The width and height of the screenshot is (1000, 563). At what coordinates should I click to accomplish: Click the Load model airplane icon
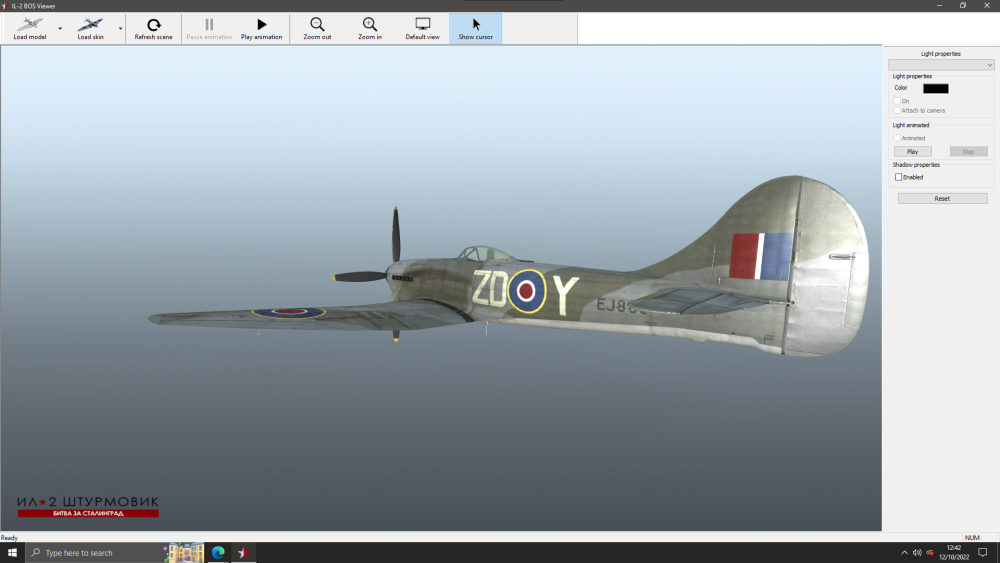click(30, 25)
